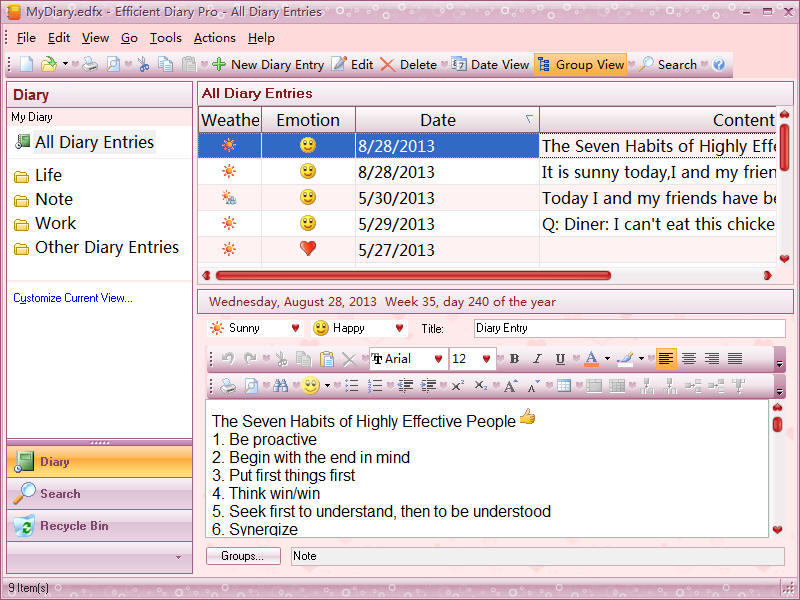This screenshot has height=600, width=800.
Task: Click the insert table icon
Action: tap(564, 386)
